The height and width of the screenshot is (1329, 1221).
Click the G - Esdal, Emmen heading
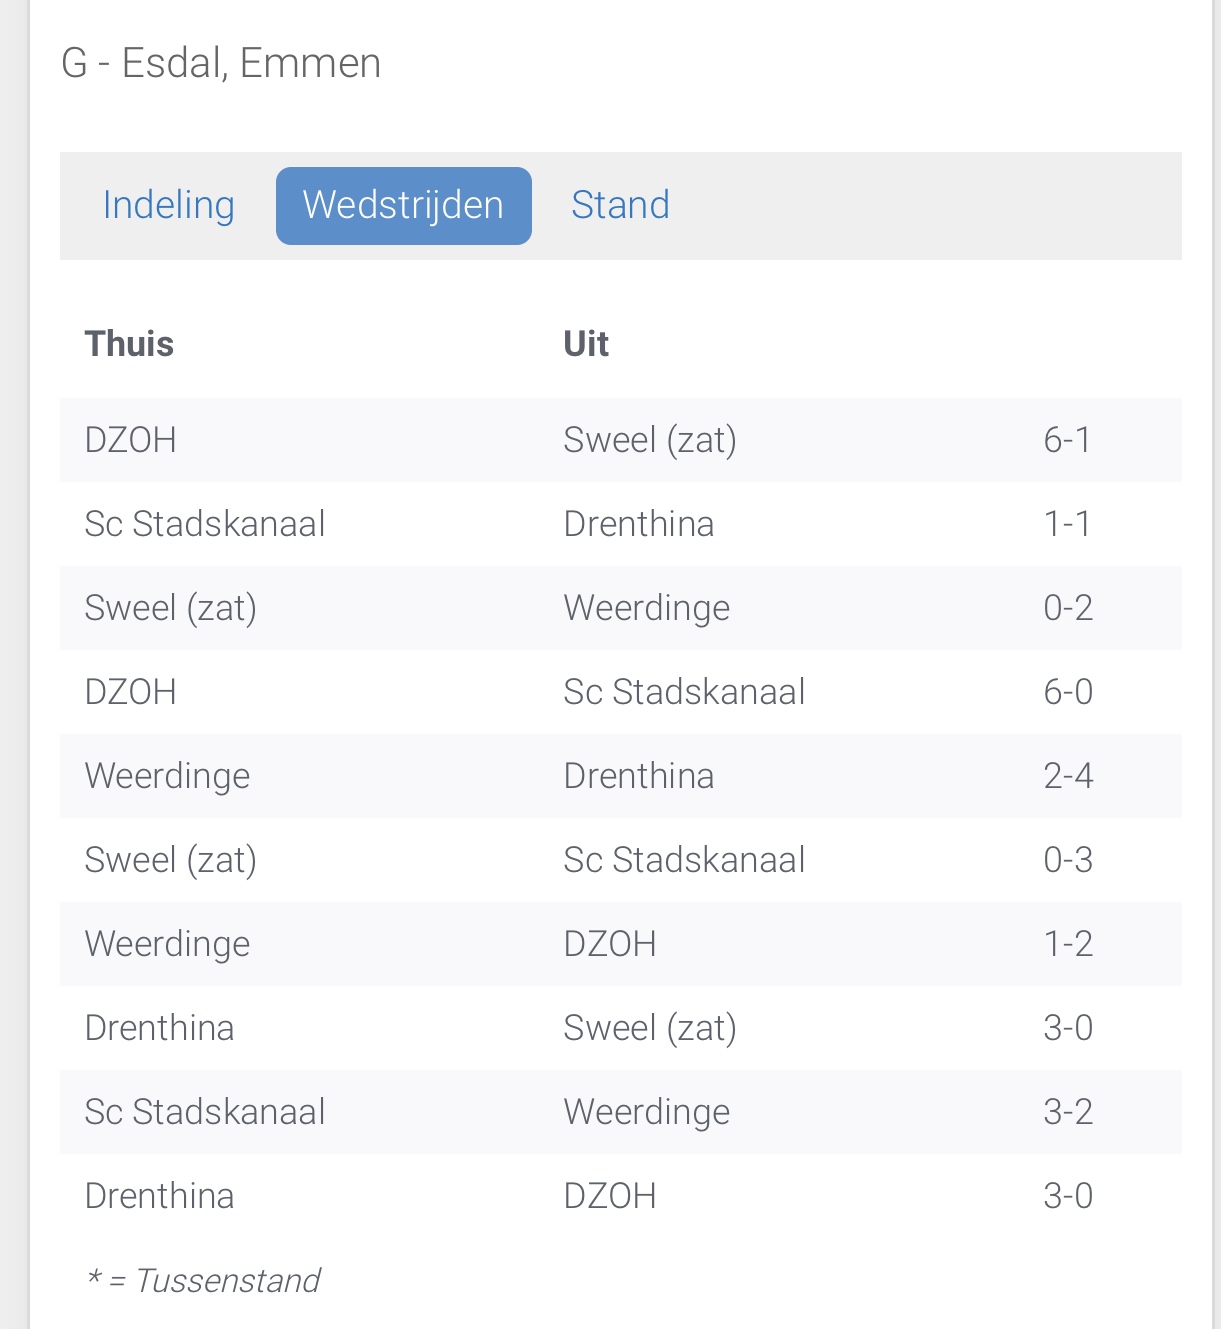221,63
